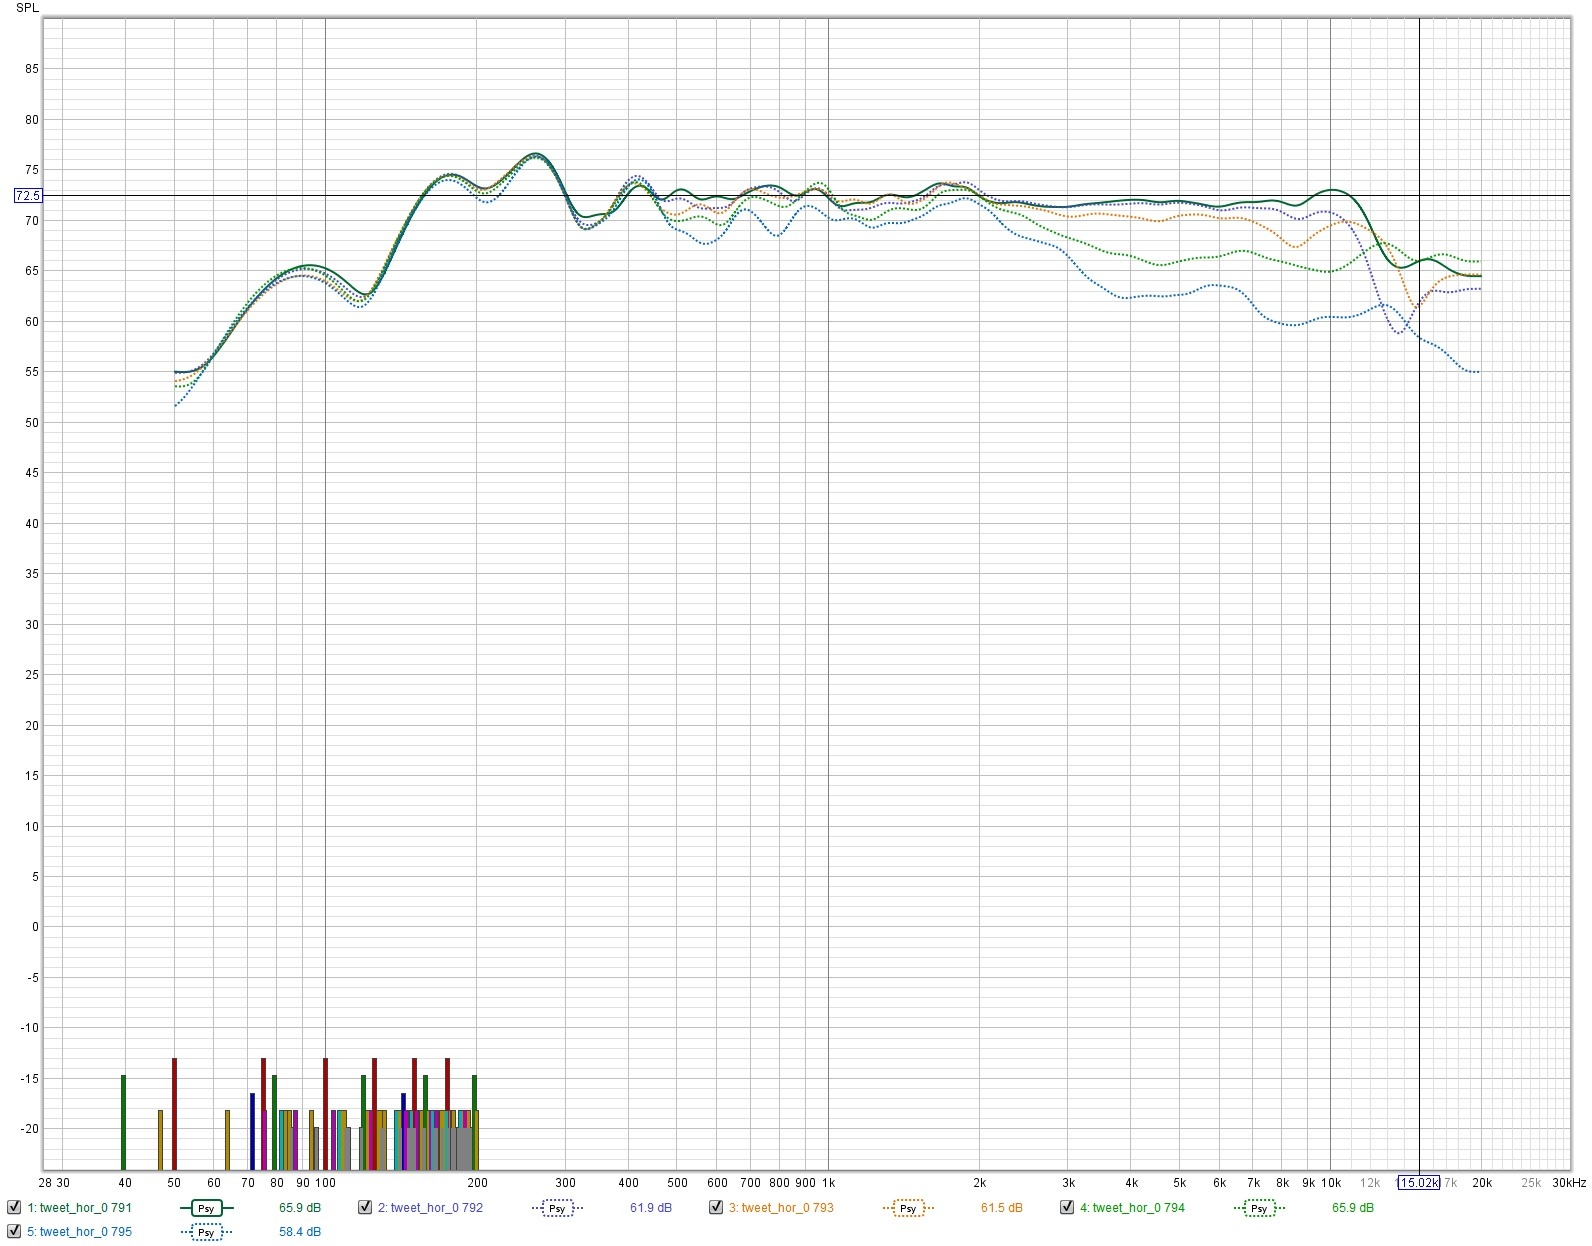Click the solid green Psy line sample for trace 1

tap(206, 1208)
